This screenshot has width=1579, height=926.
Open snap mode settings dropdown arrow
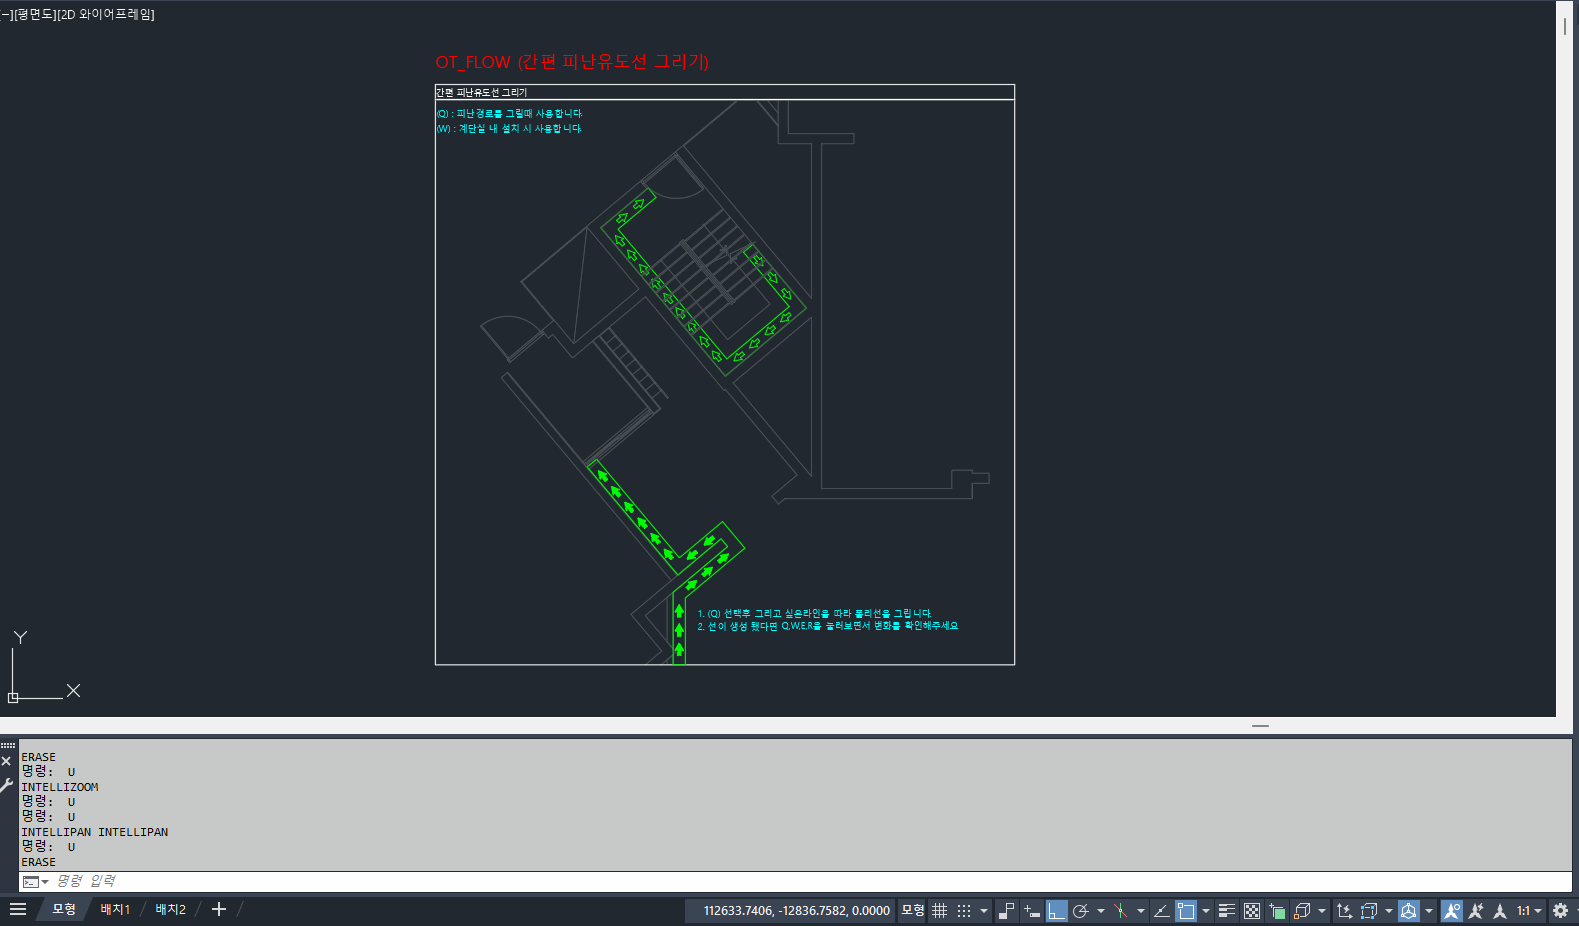(x=984, y=911)
